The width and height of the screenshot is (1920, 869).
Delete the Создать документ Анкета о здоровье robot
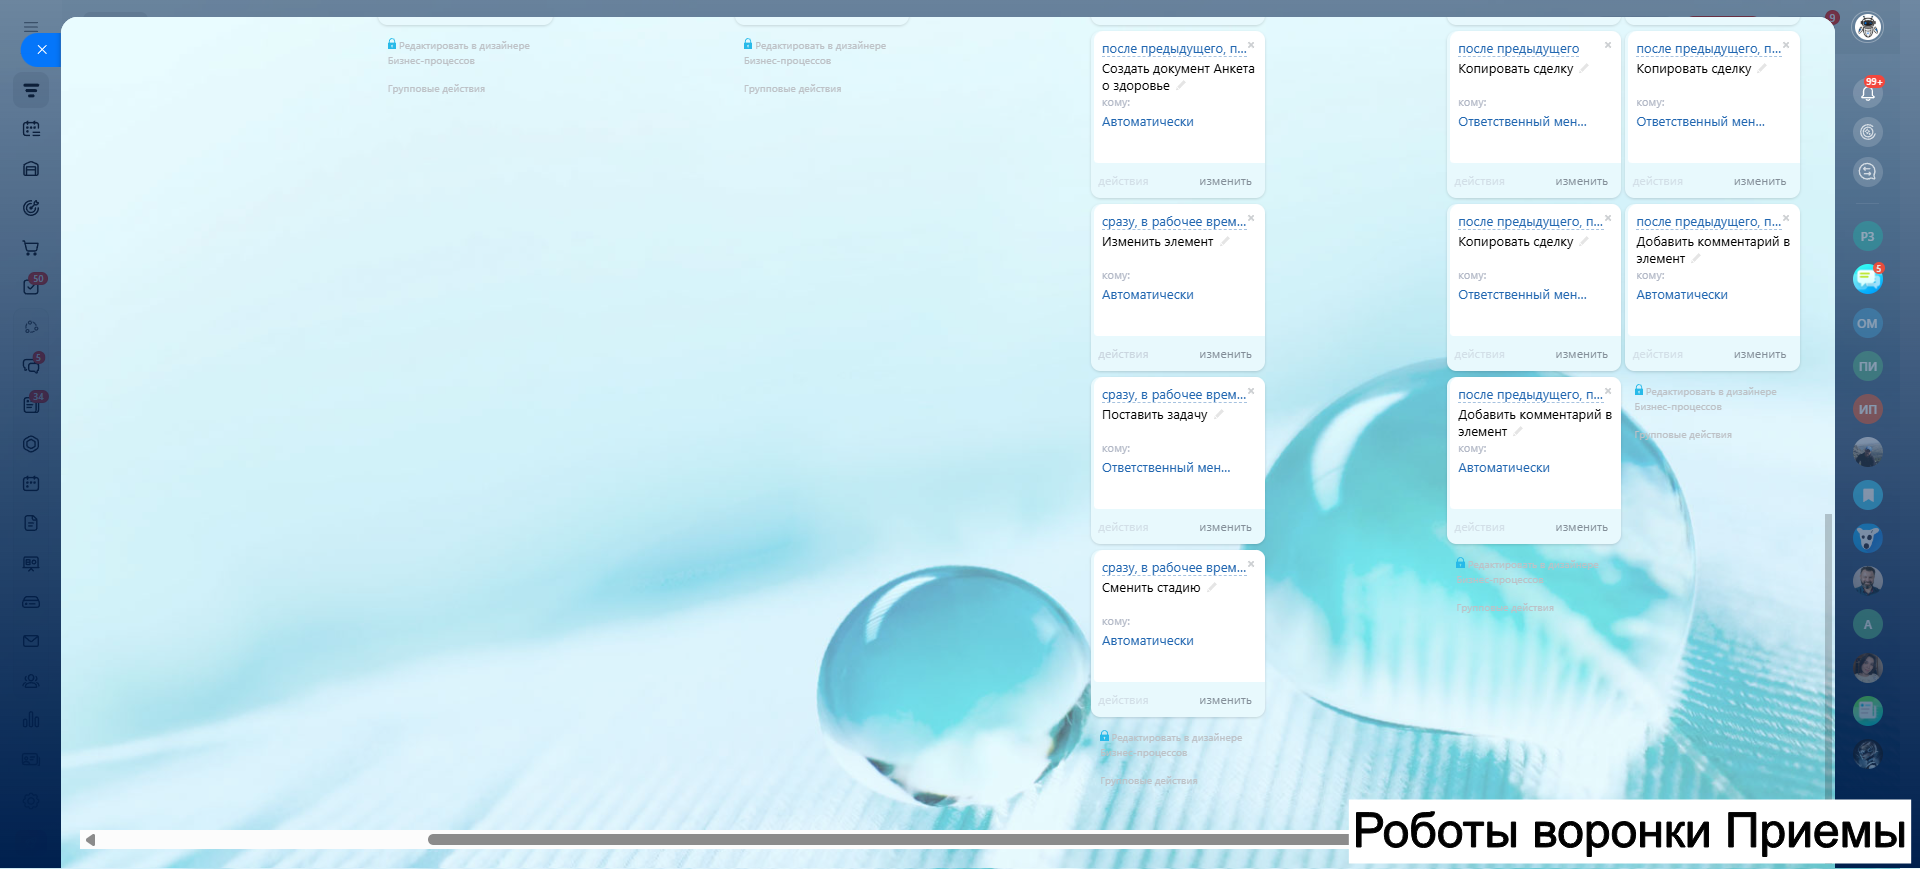[x=1251, y=45]
